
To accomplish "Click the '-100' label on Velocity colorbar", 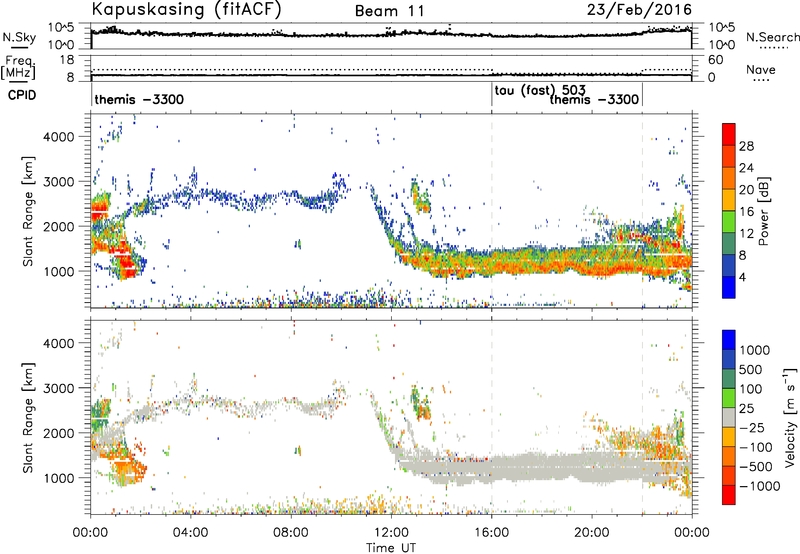I will coord(756,447).
